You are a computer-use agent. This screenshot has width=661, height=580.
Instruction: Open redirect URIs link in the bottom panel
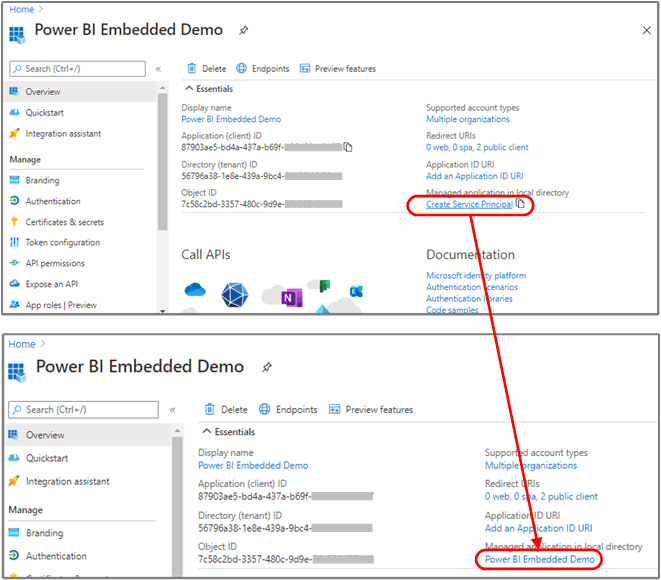[541, 497]
